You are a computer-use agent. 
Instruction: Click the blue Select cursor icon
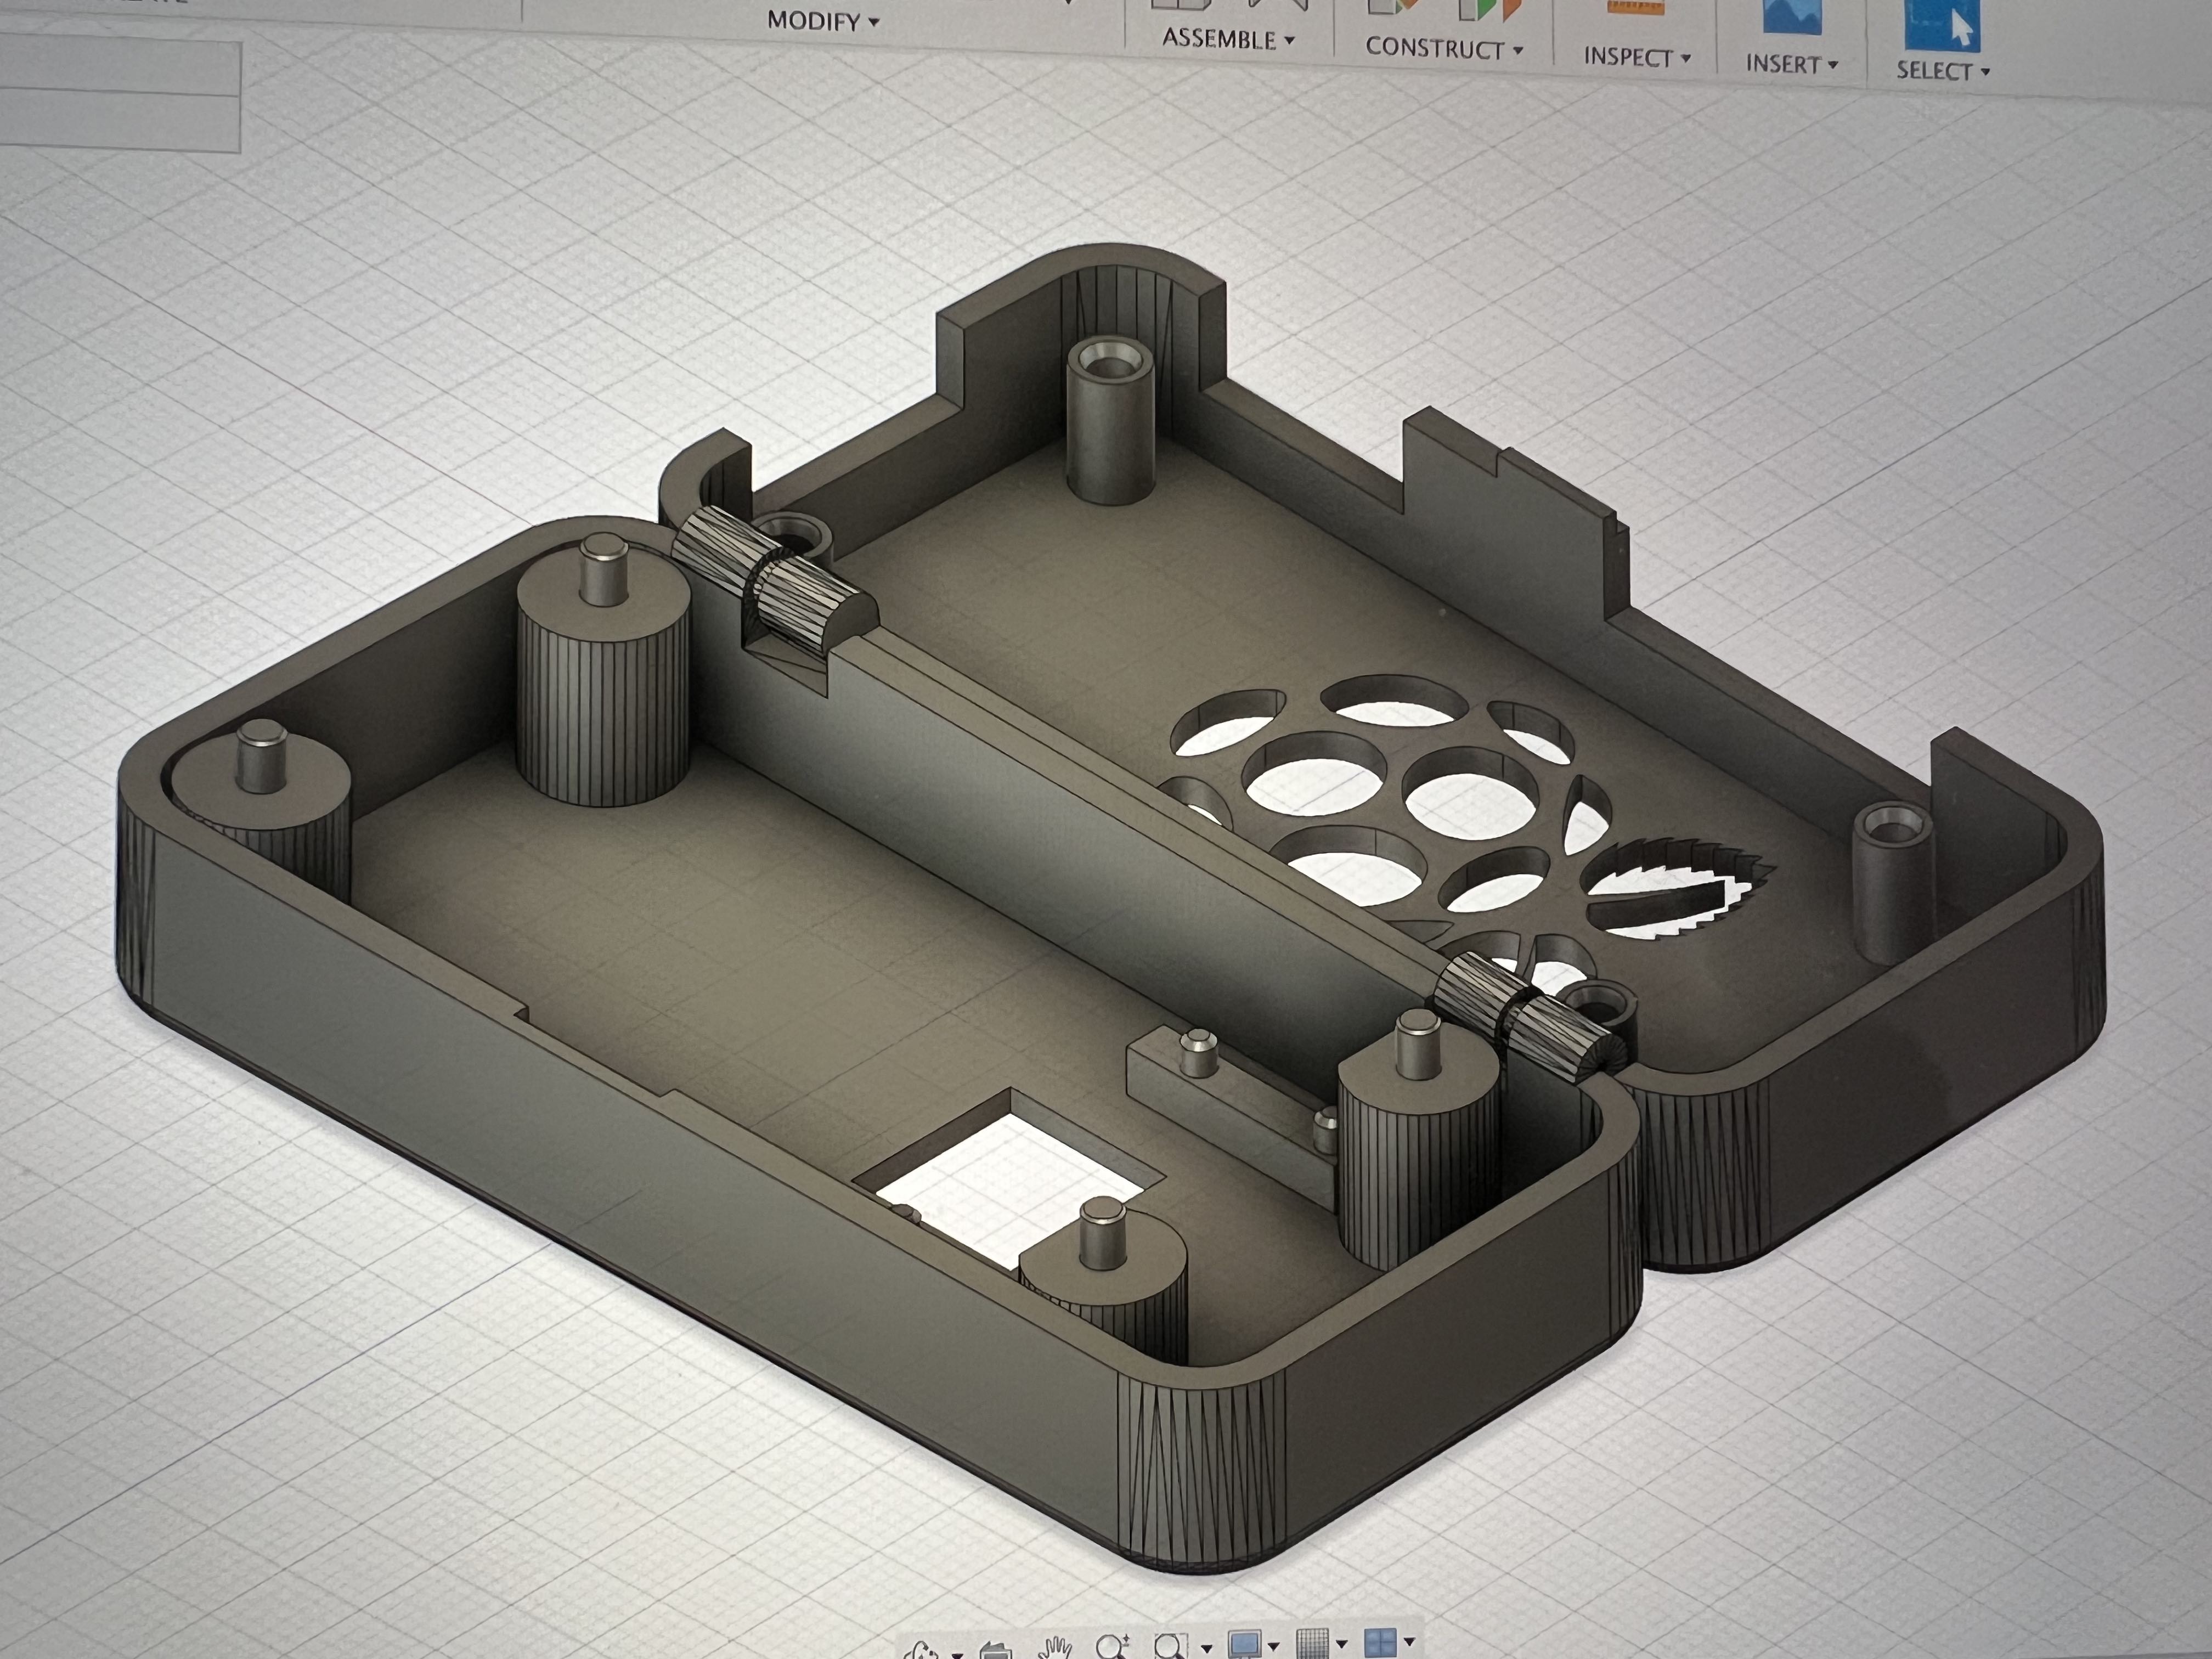pyautogui.click(x=1943, y=24)
